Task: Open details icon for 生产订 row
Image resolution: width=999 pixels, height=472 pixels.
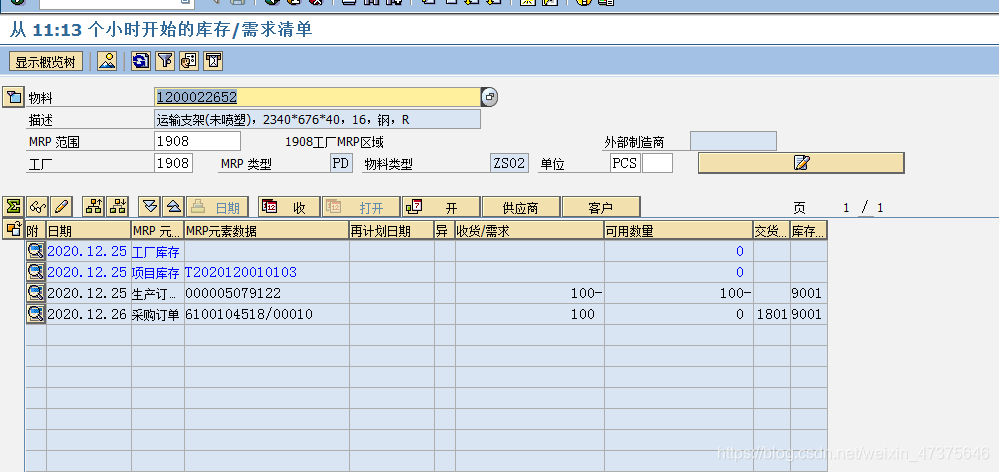Action: coord(36,293)
